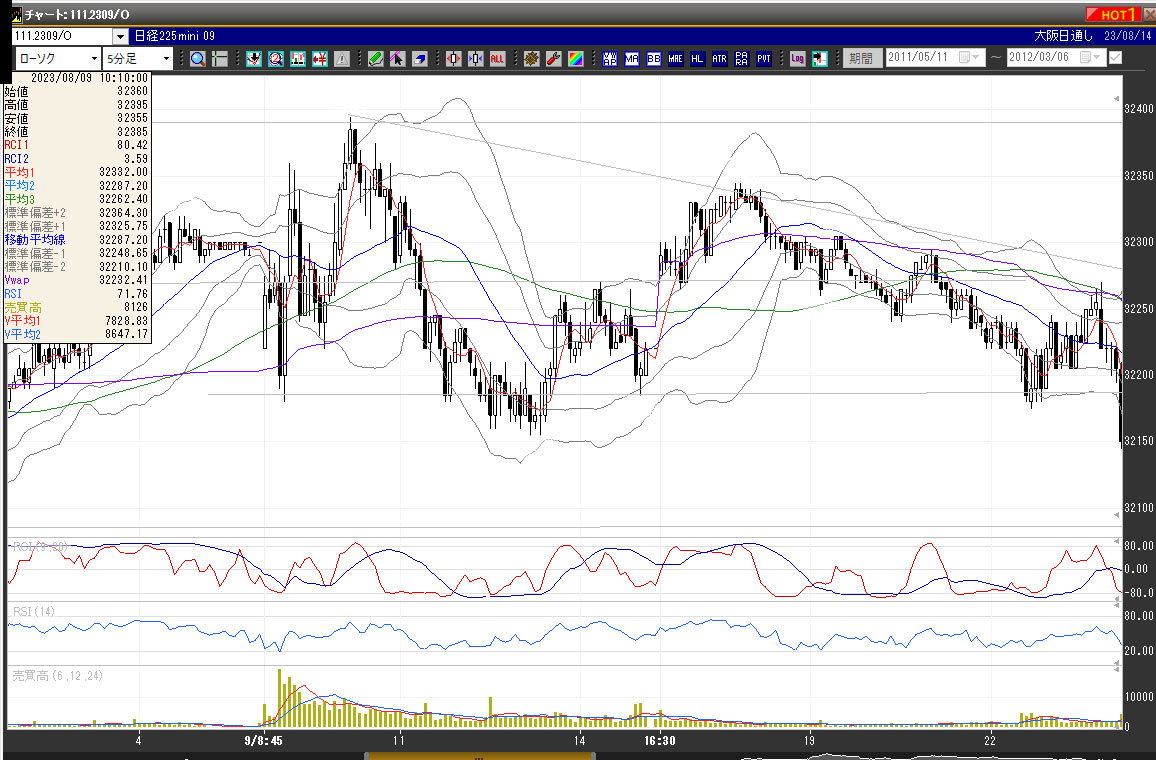The height and width of the screenshot is (760, 1156).
Task: Click the 始値 open price row
Action: (76, 91)
